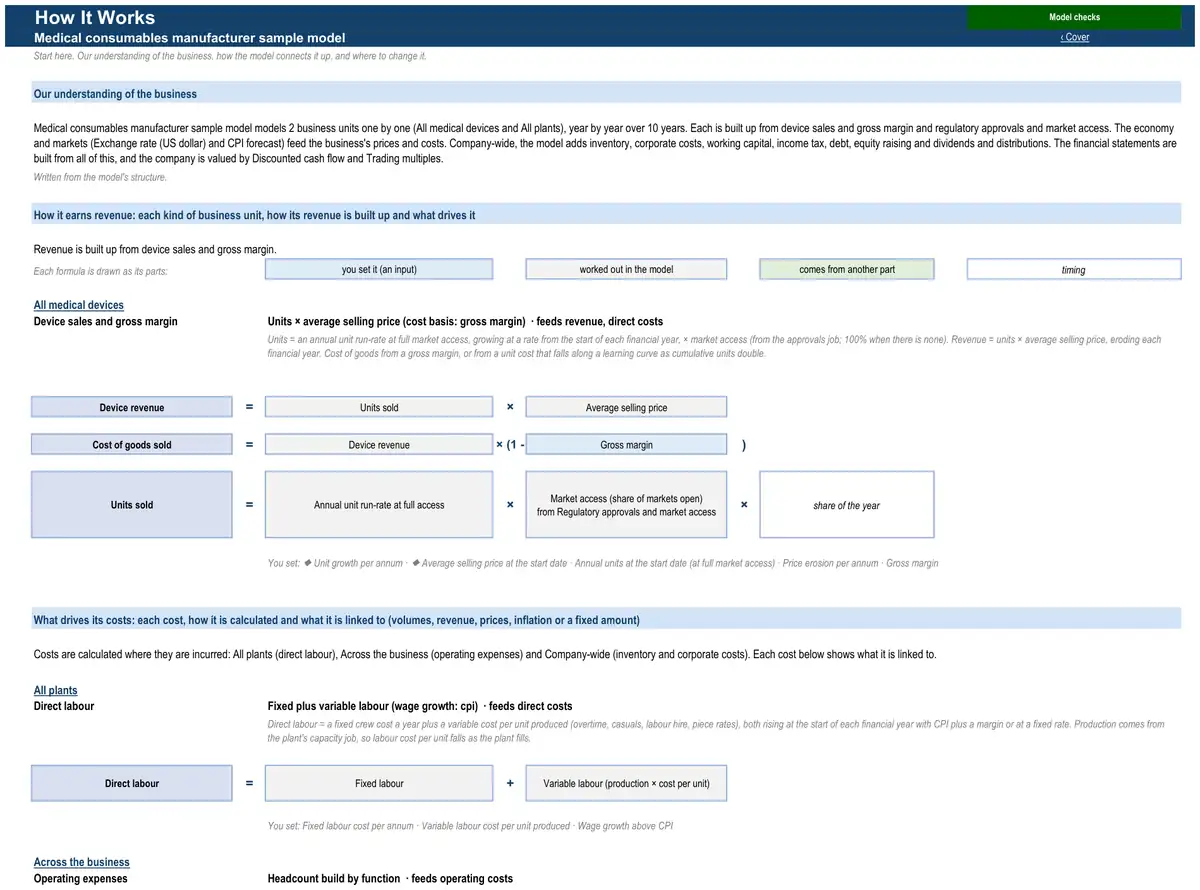Image resolution: width=1200 pixels, height=890 pixels.
Task: Click 'Costs are calculated where they are incurred' sentence
Action: (x=485, y=654)
